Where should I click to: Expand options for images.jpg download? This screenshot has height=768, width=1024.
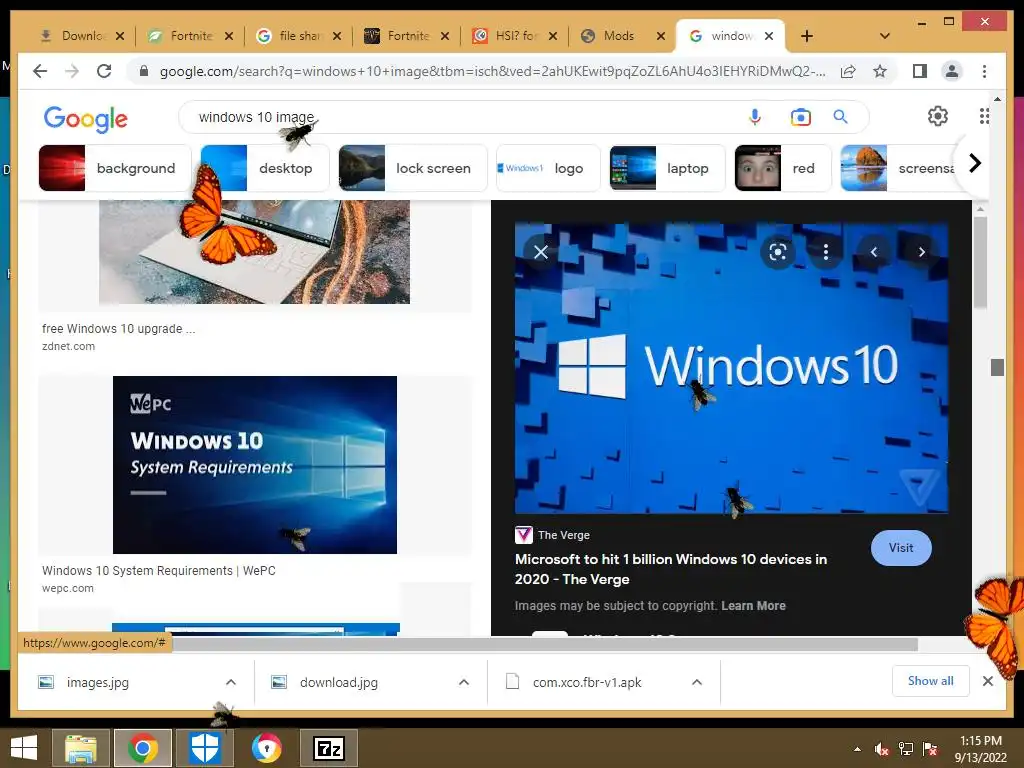pyautogui.click(x=231, y=682)
